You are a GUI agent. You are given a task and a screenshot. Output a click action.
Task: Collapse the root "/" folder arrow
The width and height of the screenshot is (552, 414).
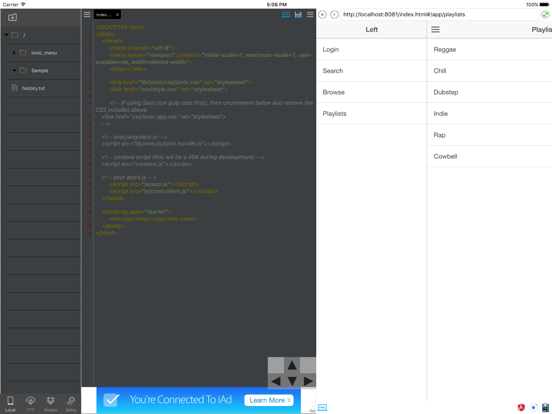tap(6, 35)
